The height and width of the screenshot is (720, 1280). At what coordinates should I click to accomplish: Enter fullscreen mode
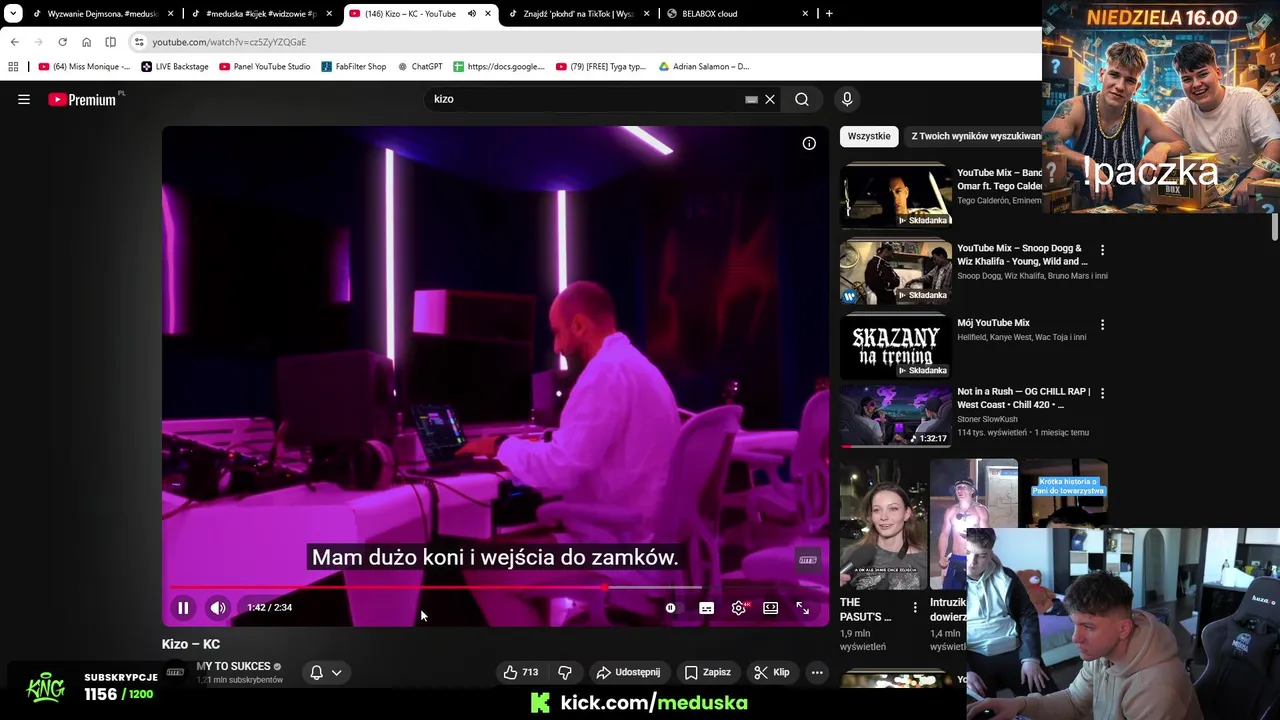(x=803, y=608)
